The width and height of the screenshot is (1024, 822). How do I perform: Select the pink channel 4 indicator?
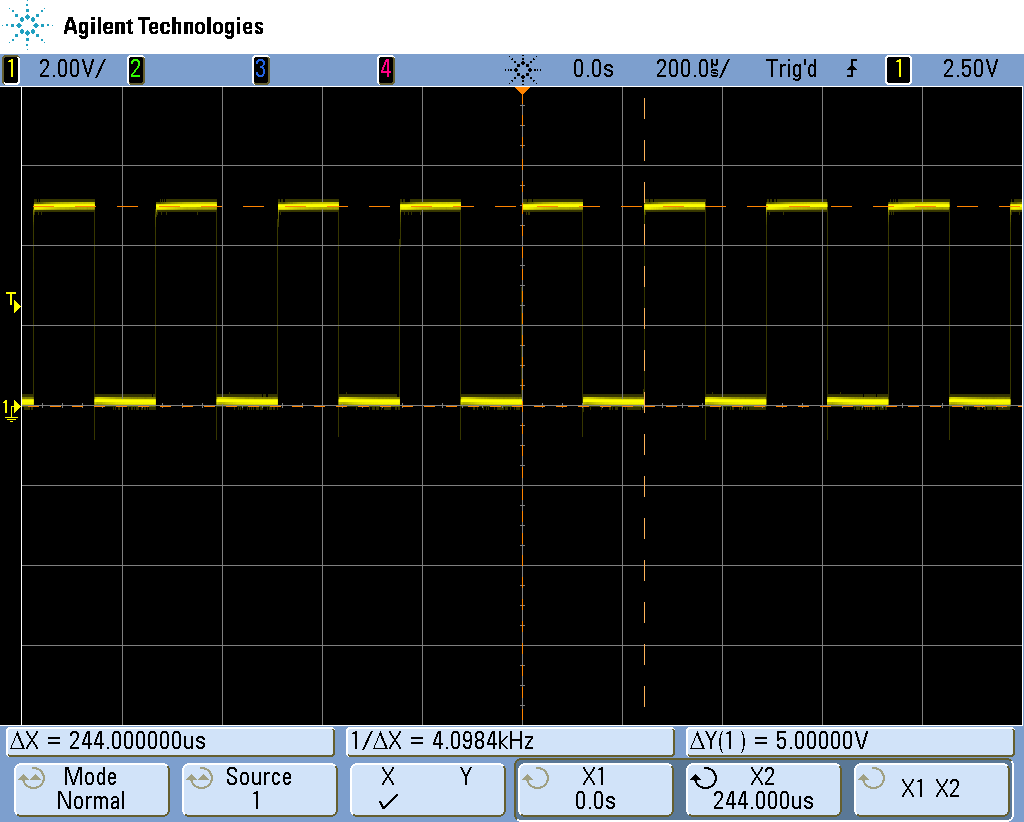coord(385,69)
